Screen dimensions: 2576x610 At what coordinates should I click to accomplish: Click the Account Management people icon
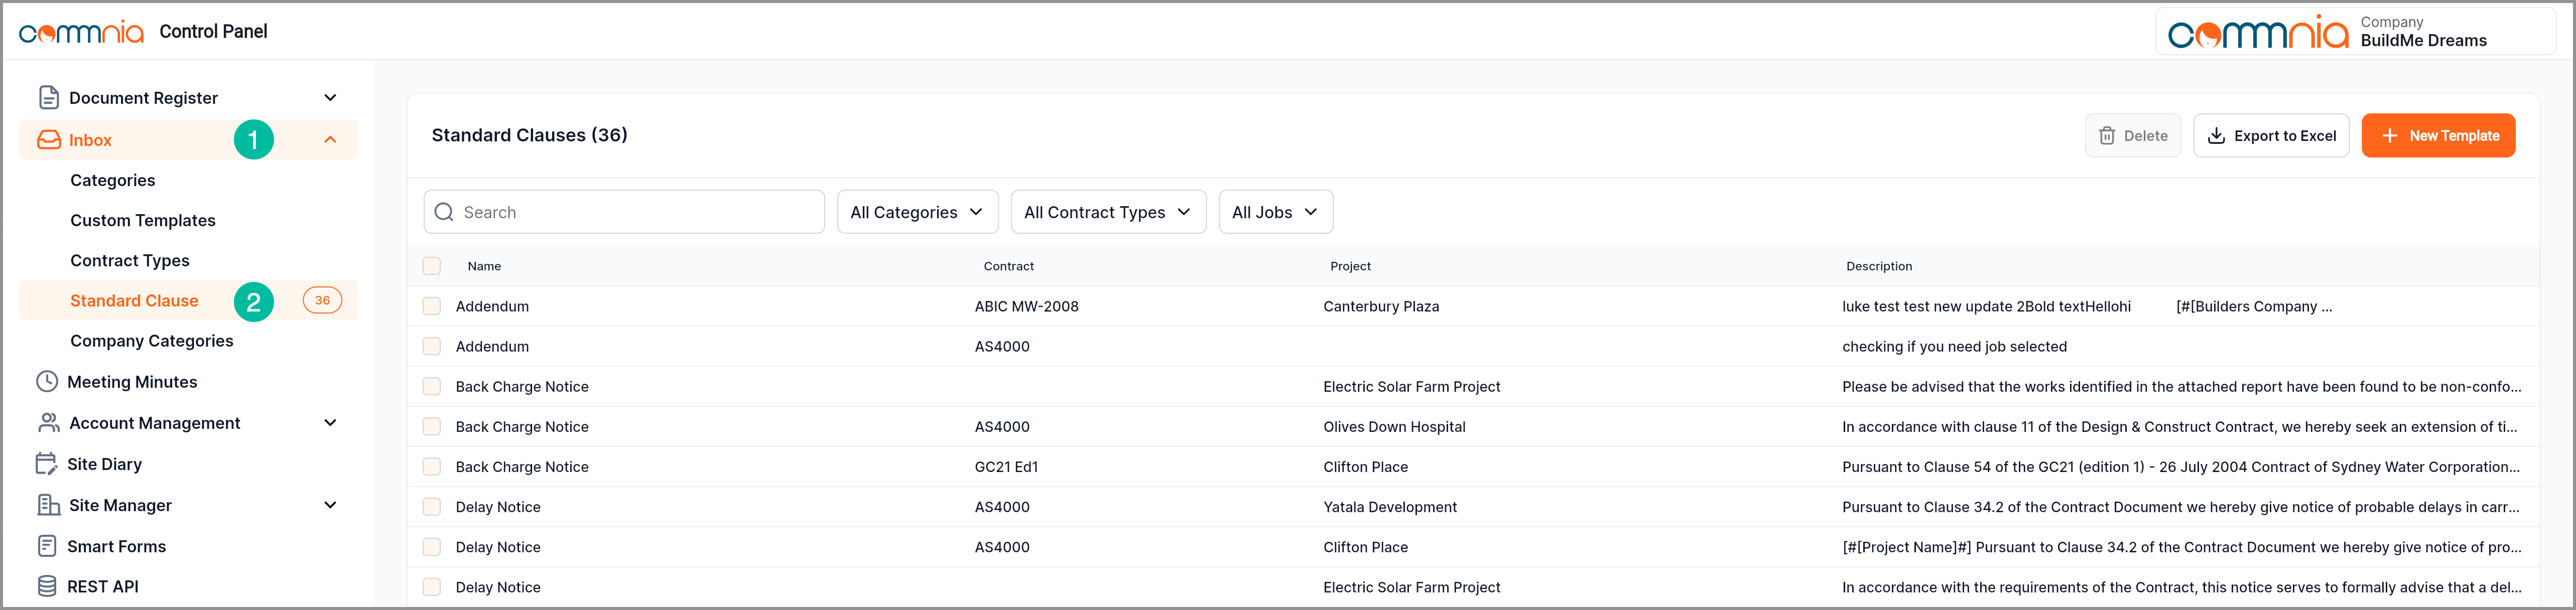coord(48,423)
